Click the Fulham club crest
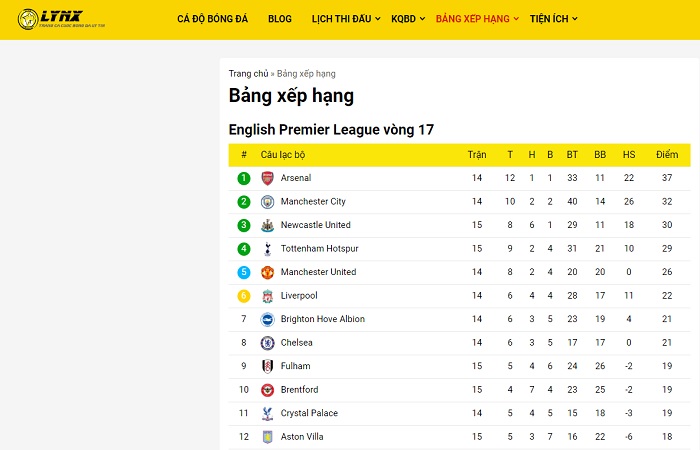 (267, 367)
